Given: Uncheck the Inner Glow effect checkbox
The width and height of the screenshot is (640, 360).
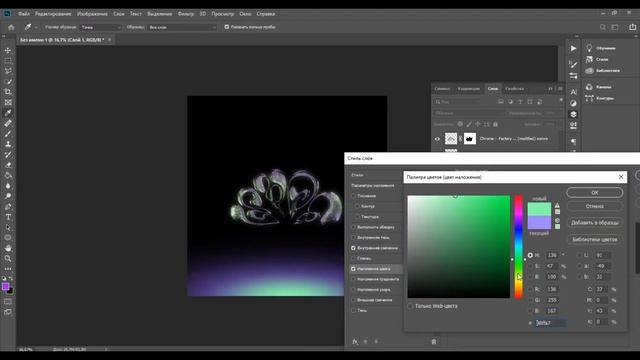Looking at the screenshot, I should (x=353, y=248).
